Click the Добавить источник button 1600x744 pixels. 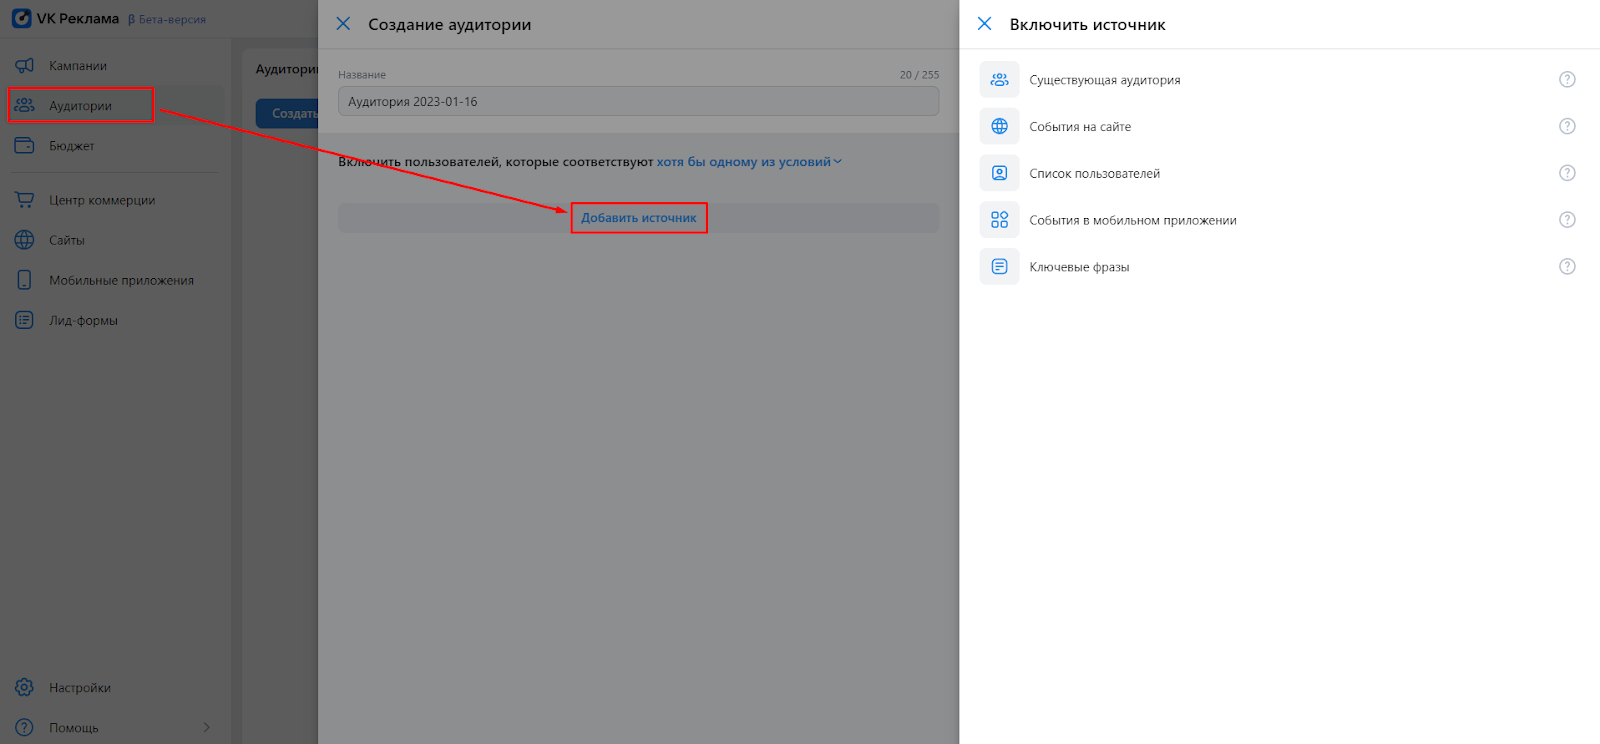click(x=639, y=218)
